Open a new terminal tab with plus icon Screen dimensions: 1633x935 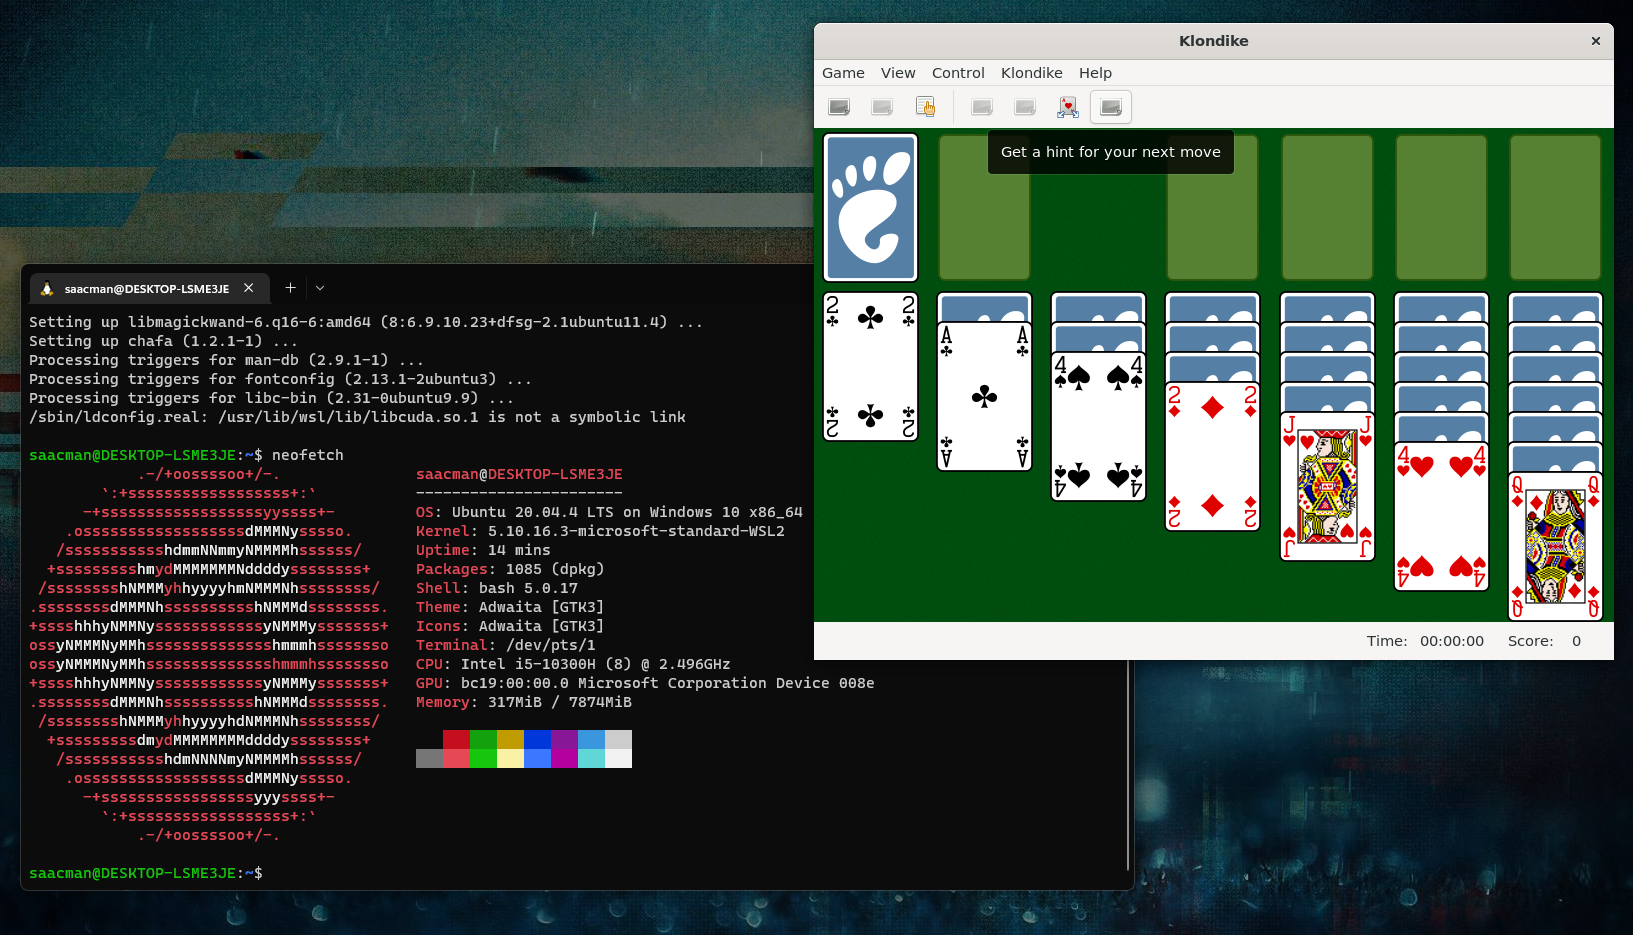pos(290,288)
